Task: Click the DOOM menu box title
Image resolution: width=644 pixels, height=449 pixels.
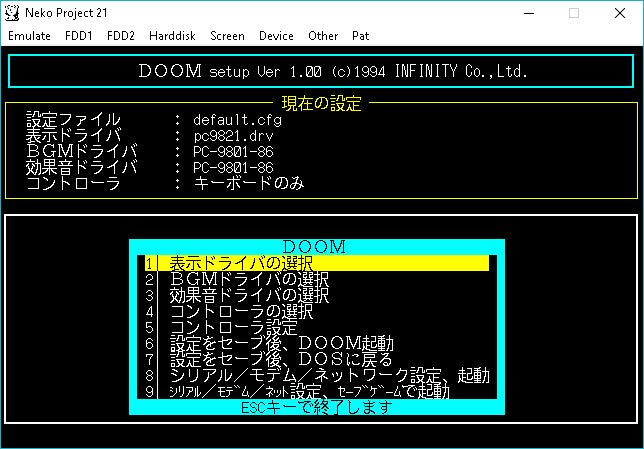Action: point(315,247)
